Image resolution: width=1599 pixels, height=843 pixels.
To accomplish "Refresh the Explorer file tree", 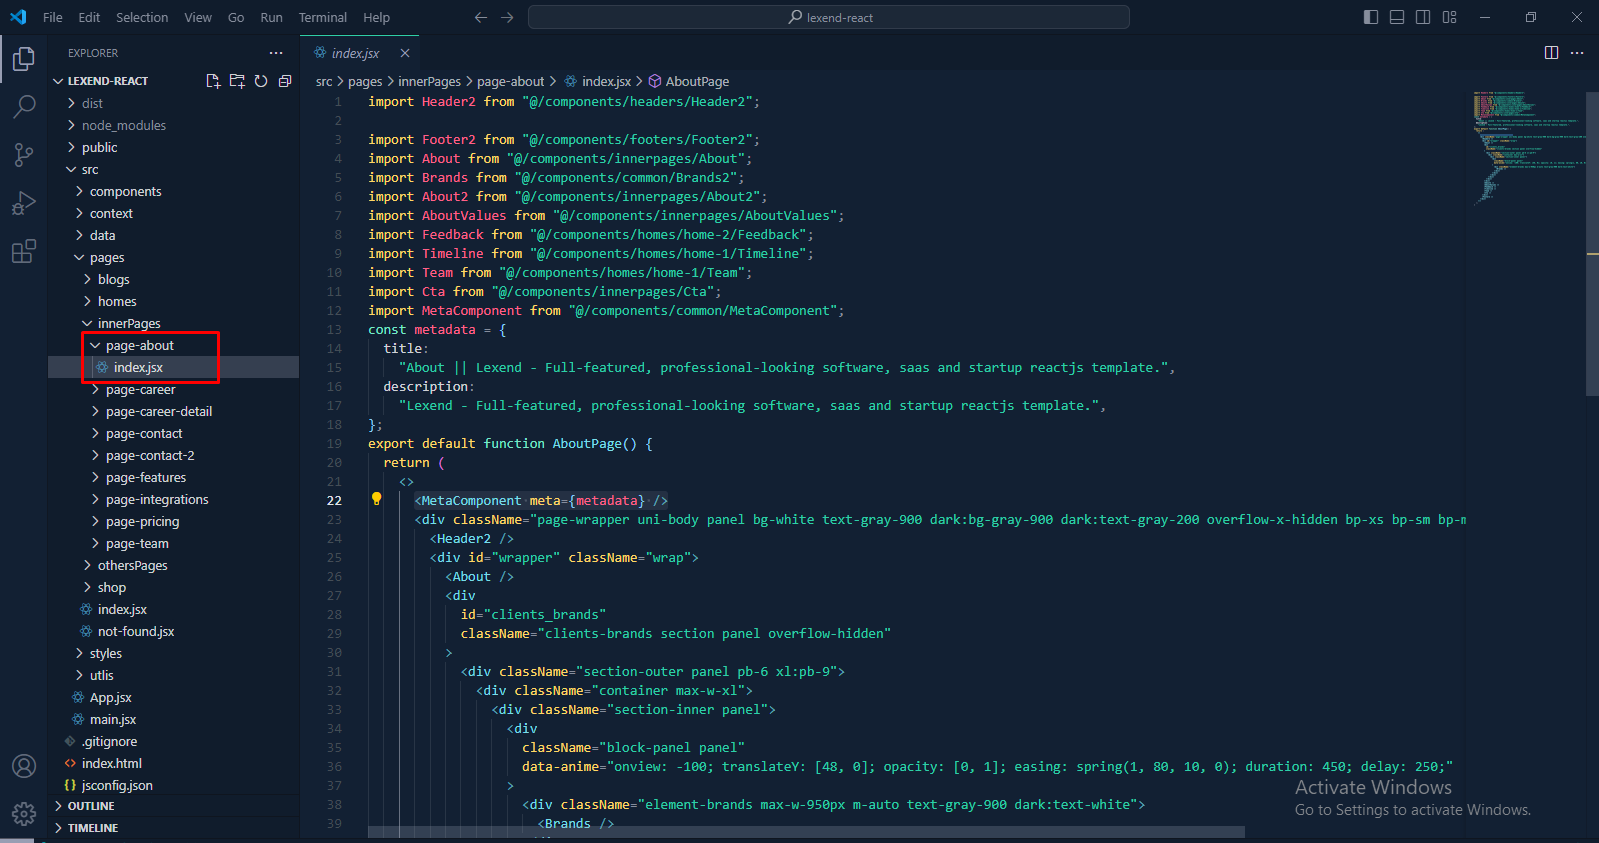I will [261, 81].
